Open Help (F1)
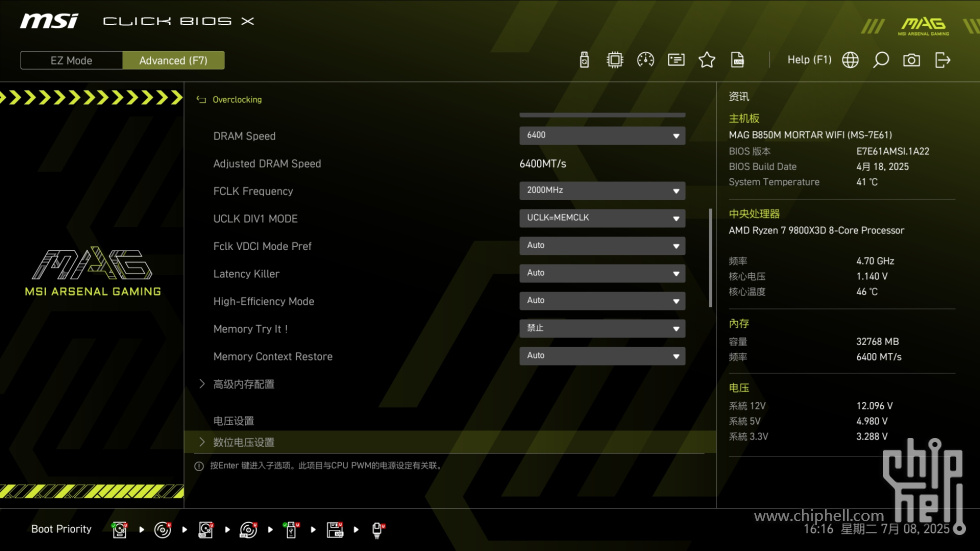 [x=809, y=60]
